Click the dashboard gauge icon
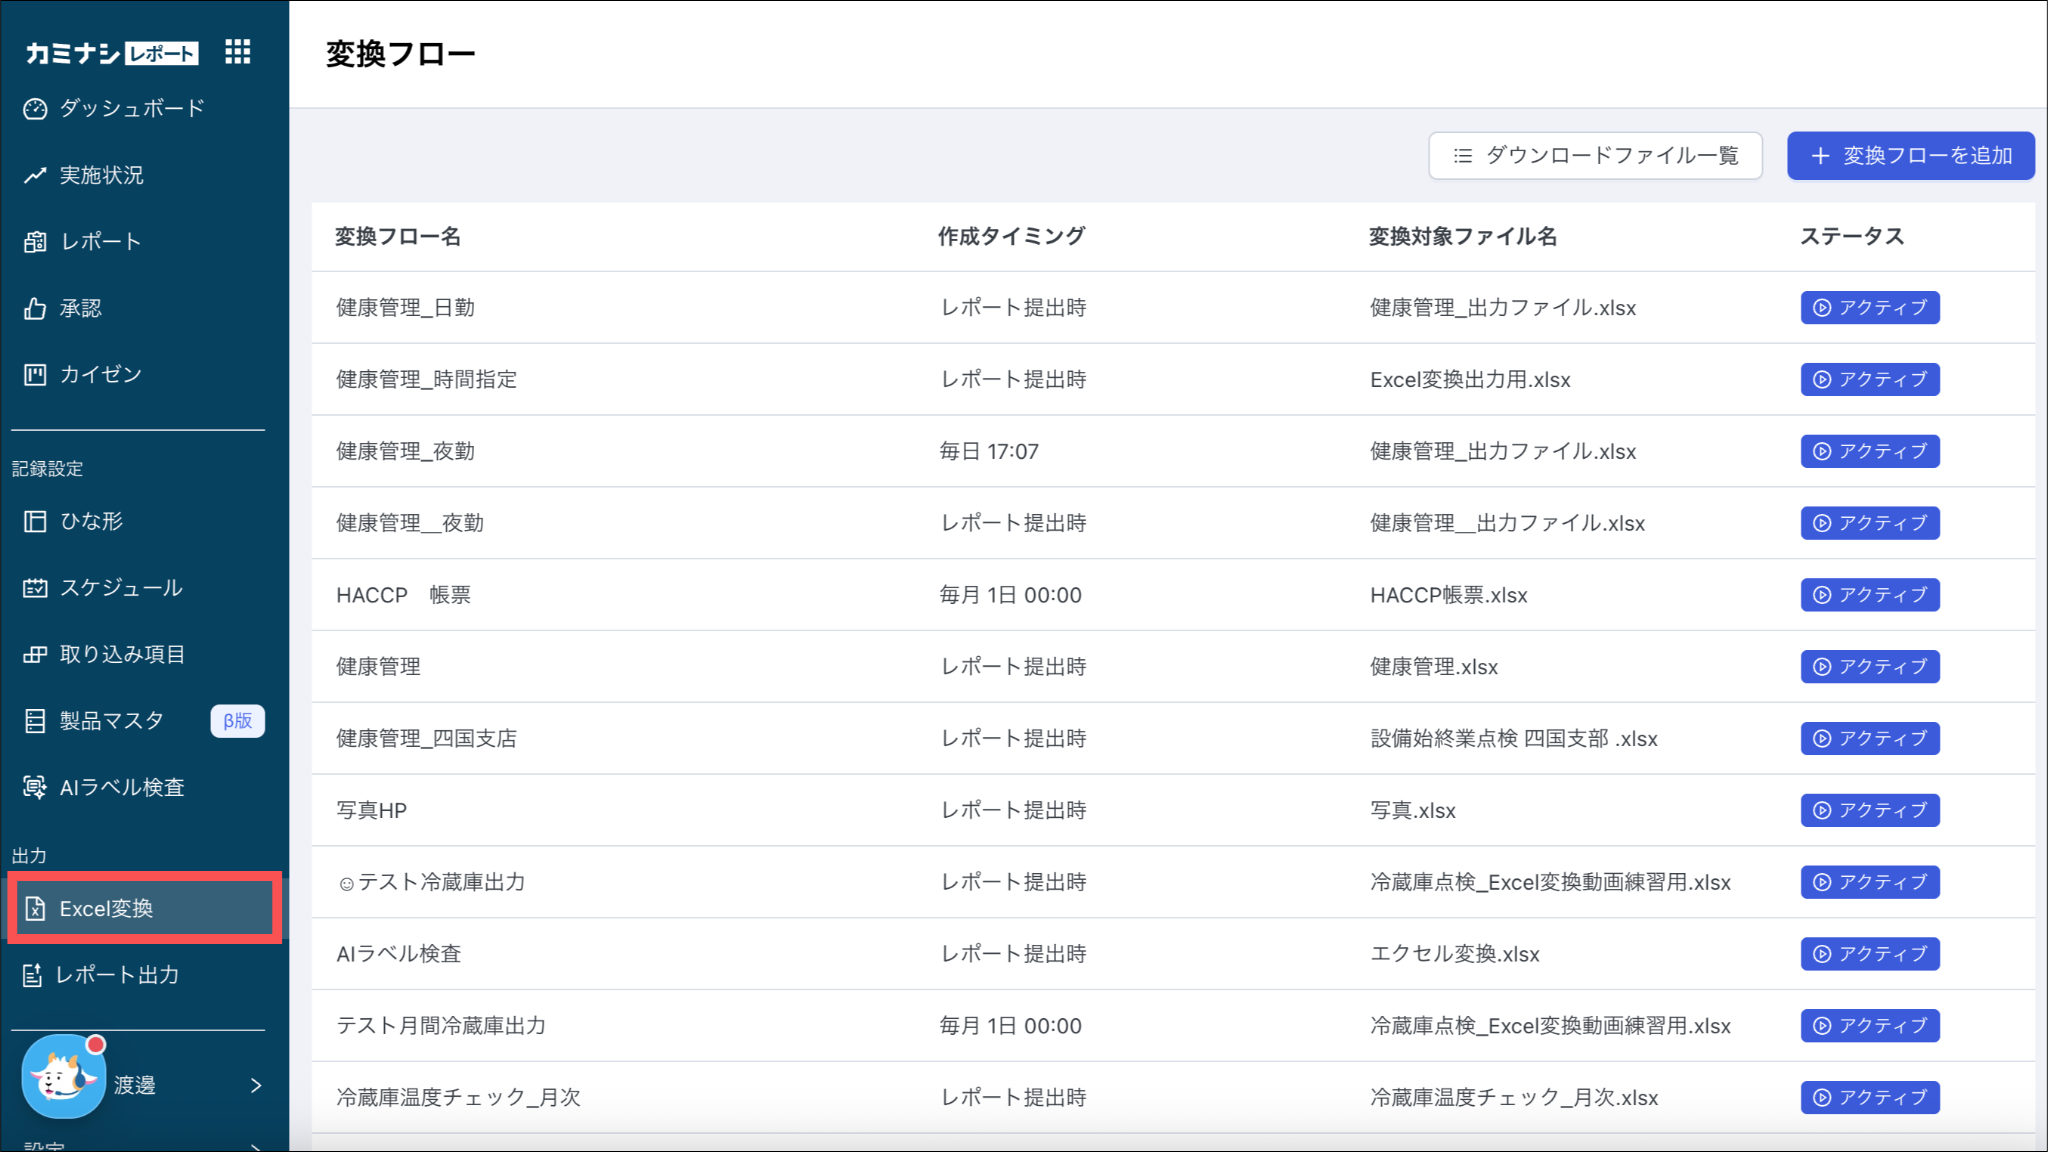 pos(35,109)
